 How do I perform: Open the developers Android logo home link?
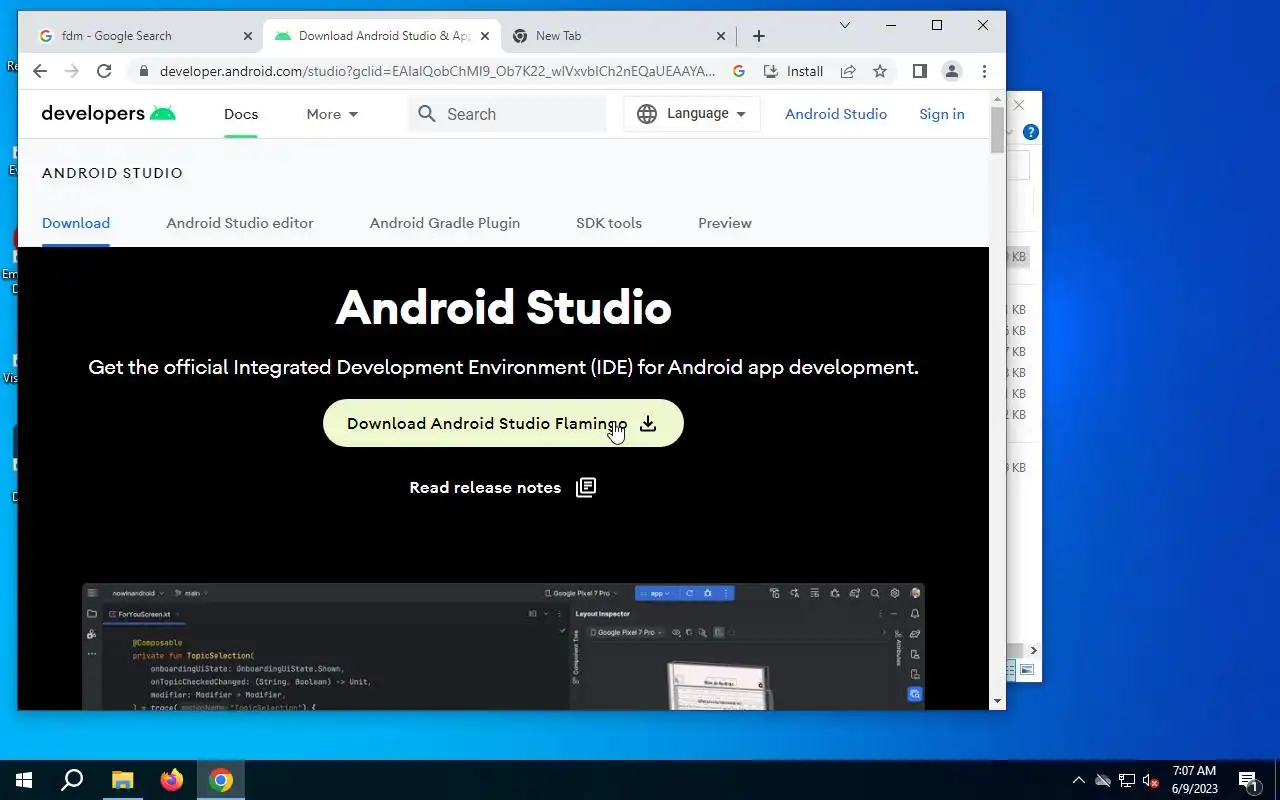click(x=108, y=114)
